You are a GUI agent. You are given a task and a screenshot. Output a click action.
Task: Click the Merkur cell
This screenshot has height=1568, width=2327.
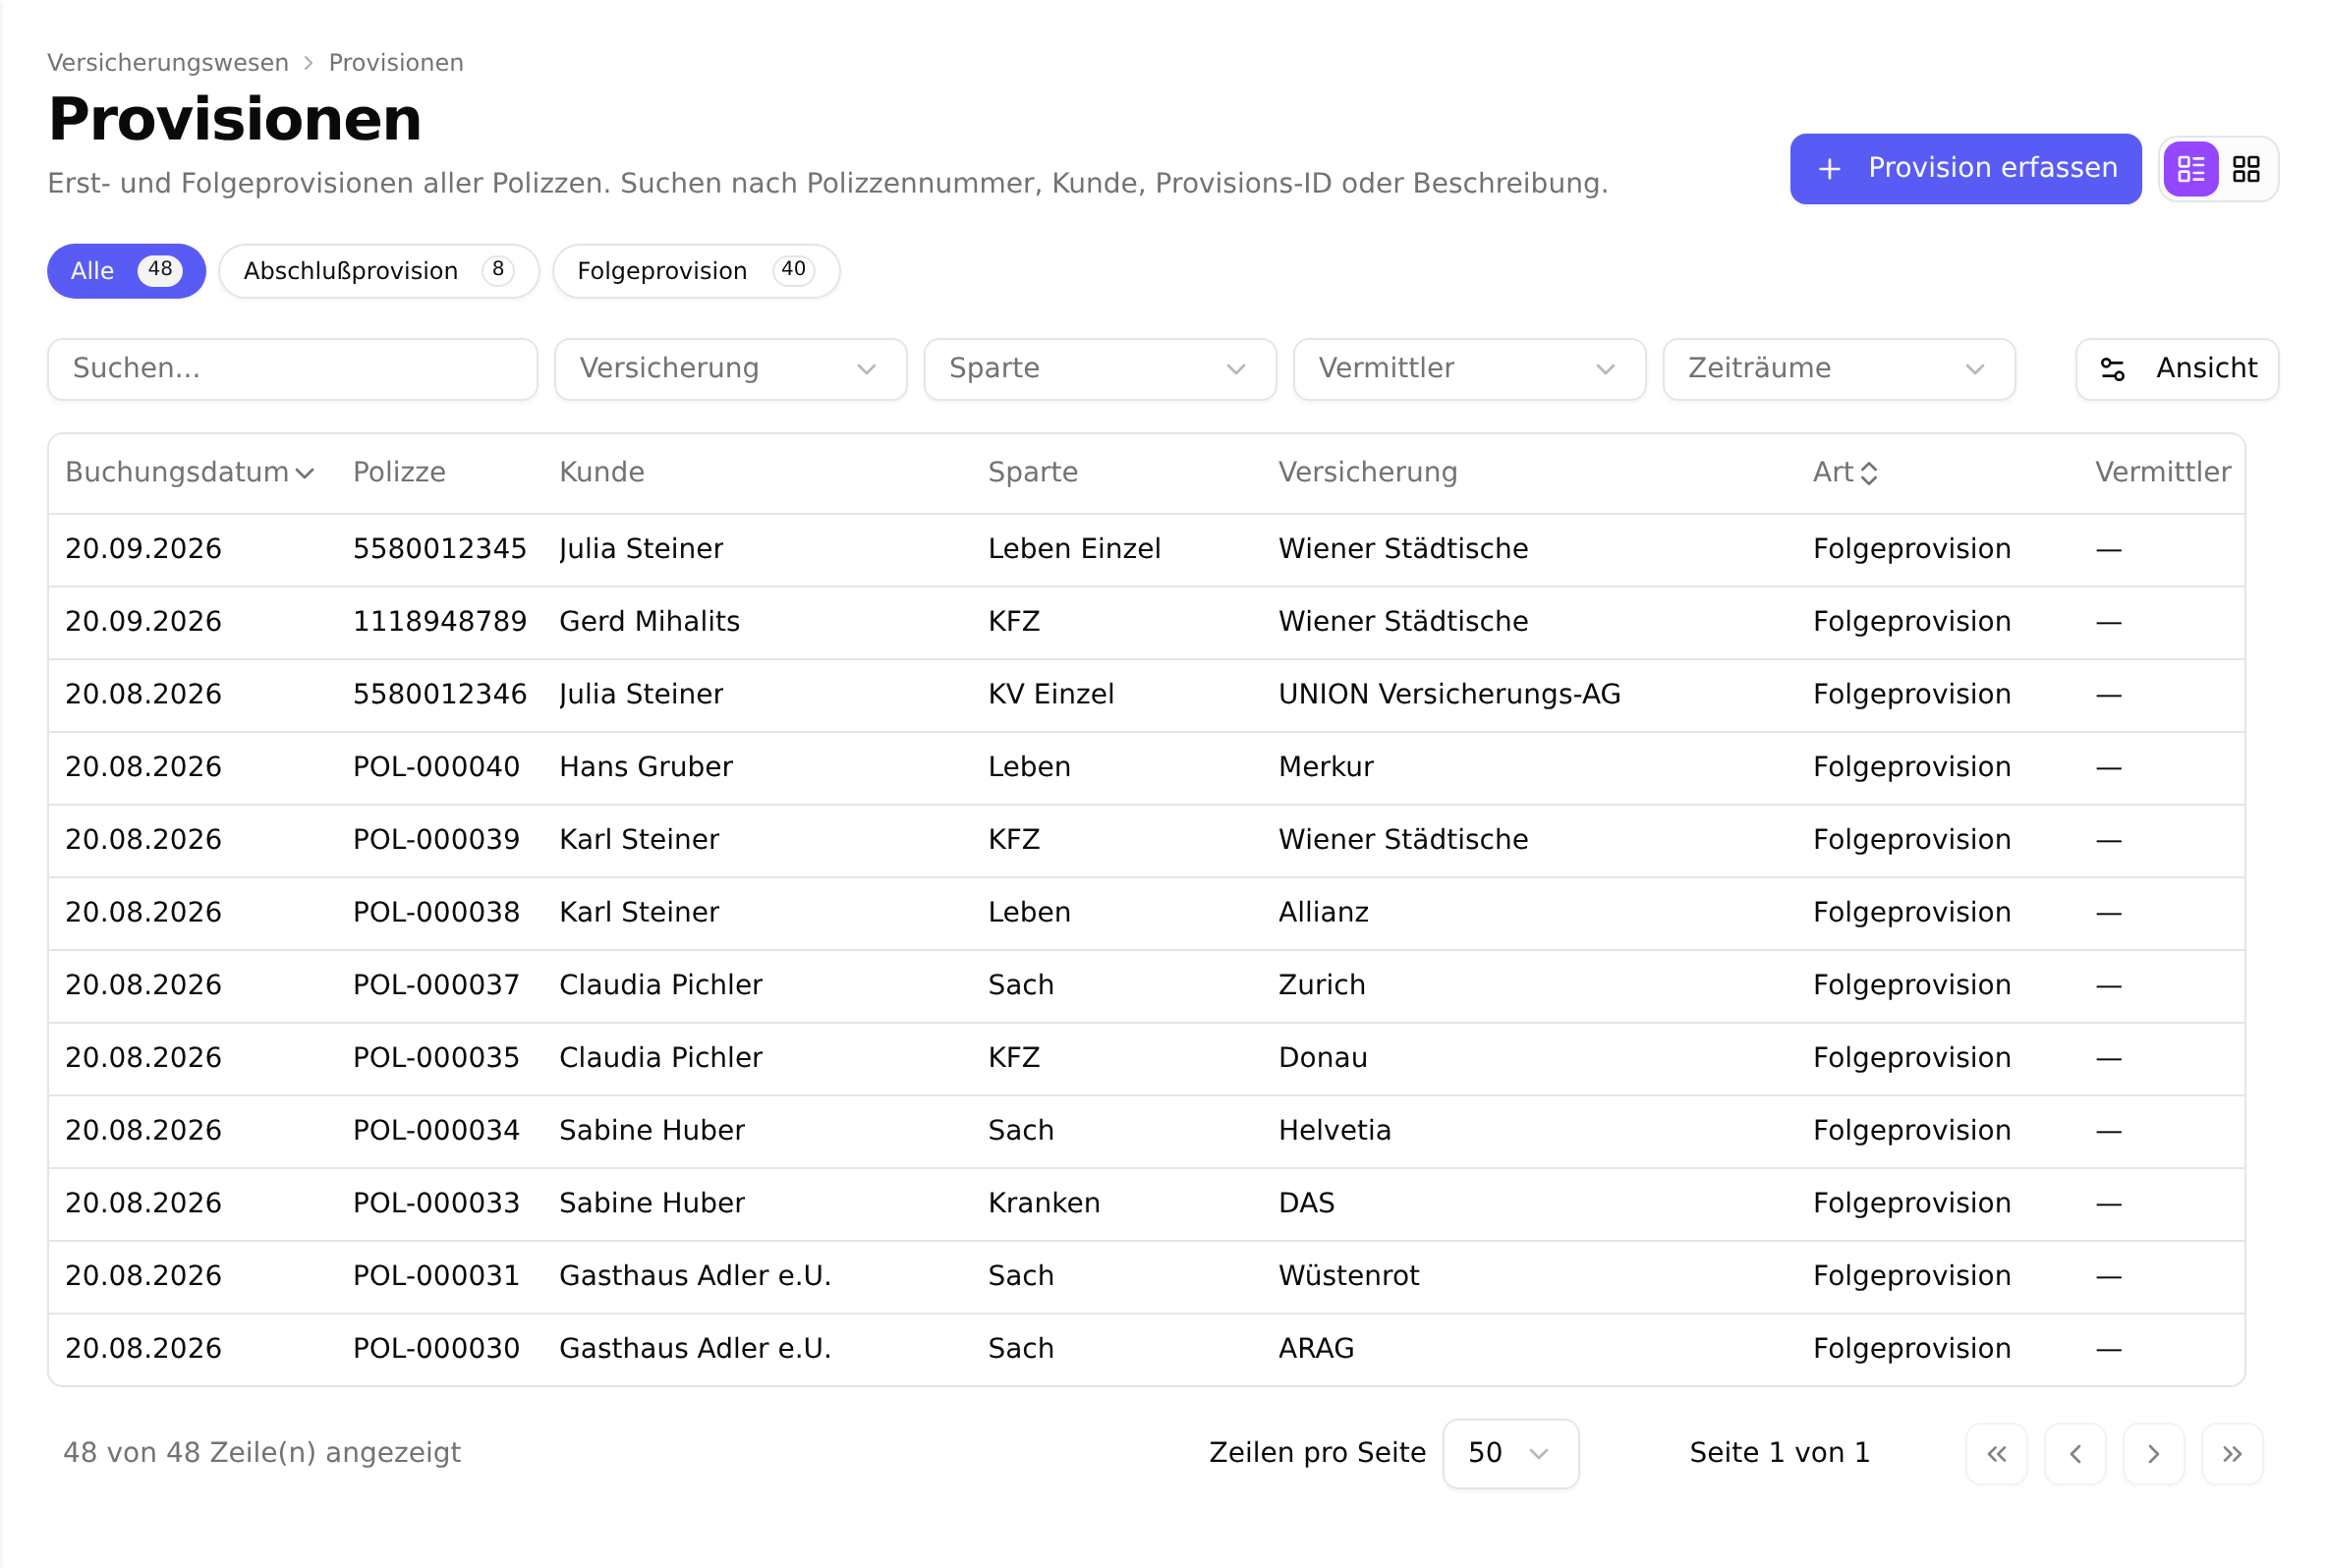[1325, 767]
